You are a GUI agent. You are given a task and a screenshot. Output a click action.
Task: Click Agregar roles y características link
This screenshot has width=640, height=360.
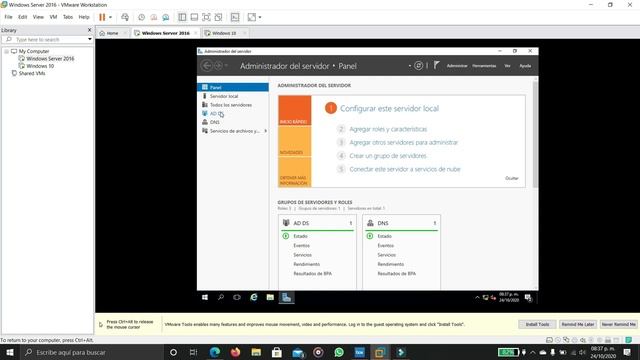(x=388, y=129)
